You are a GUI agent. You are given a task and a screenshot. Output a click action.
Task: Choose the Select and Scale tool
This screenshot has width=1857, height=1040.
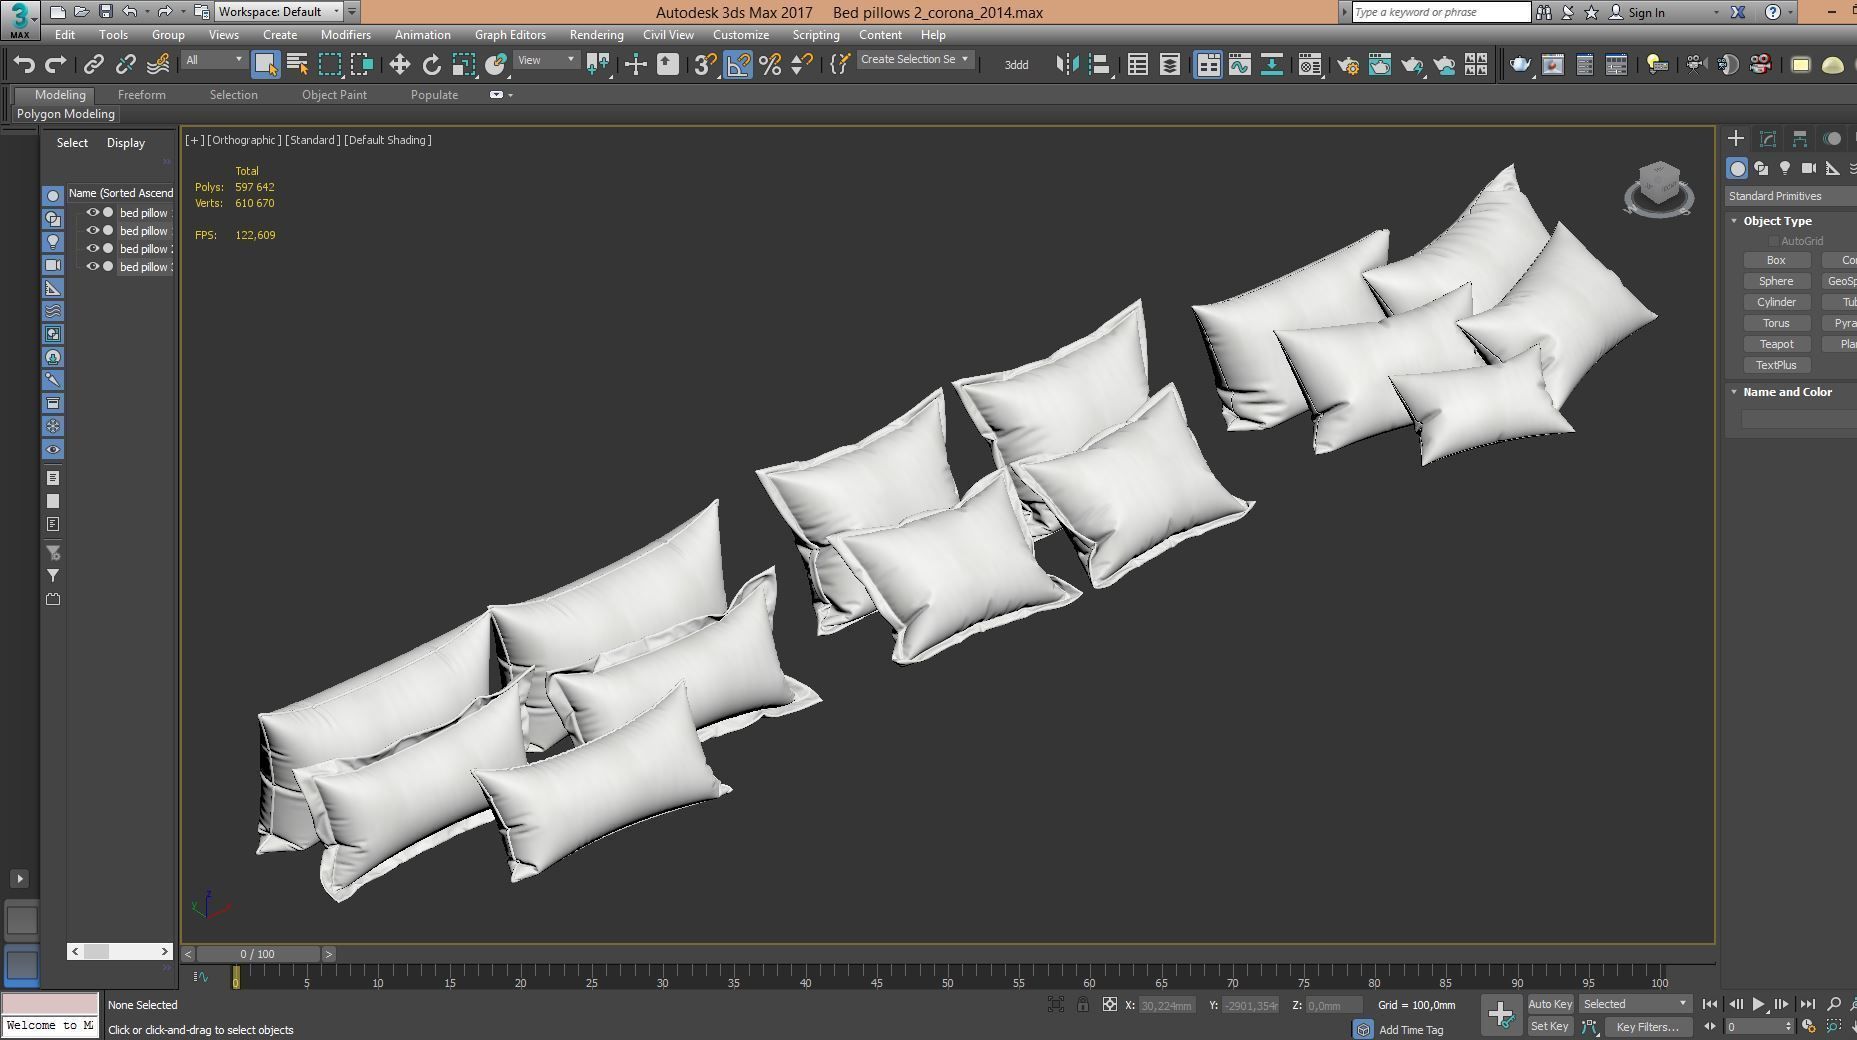coord(464,65)
